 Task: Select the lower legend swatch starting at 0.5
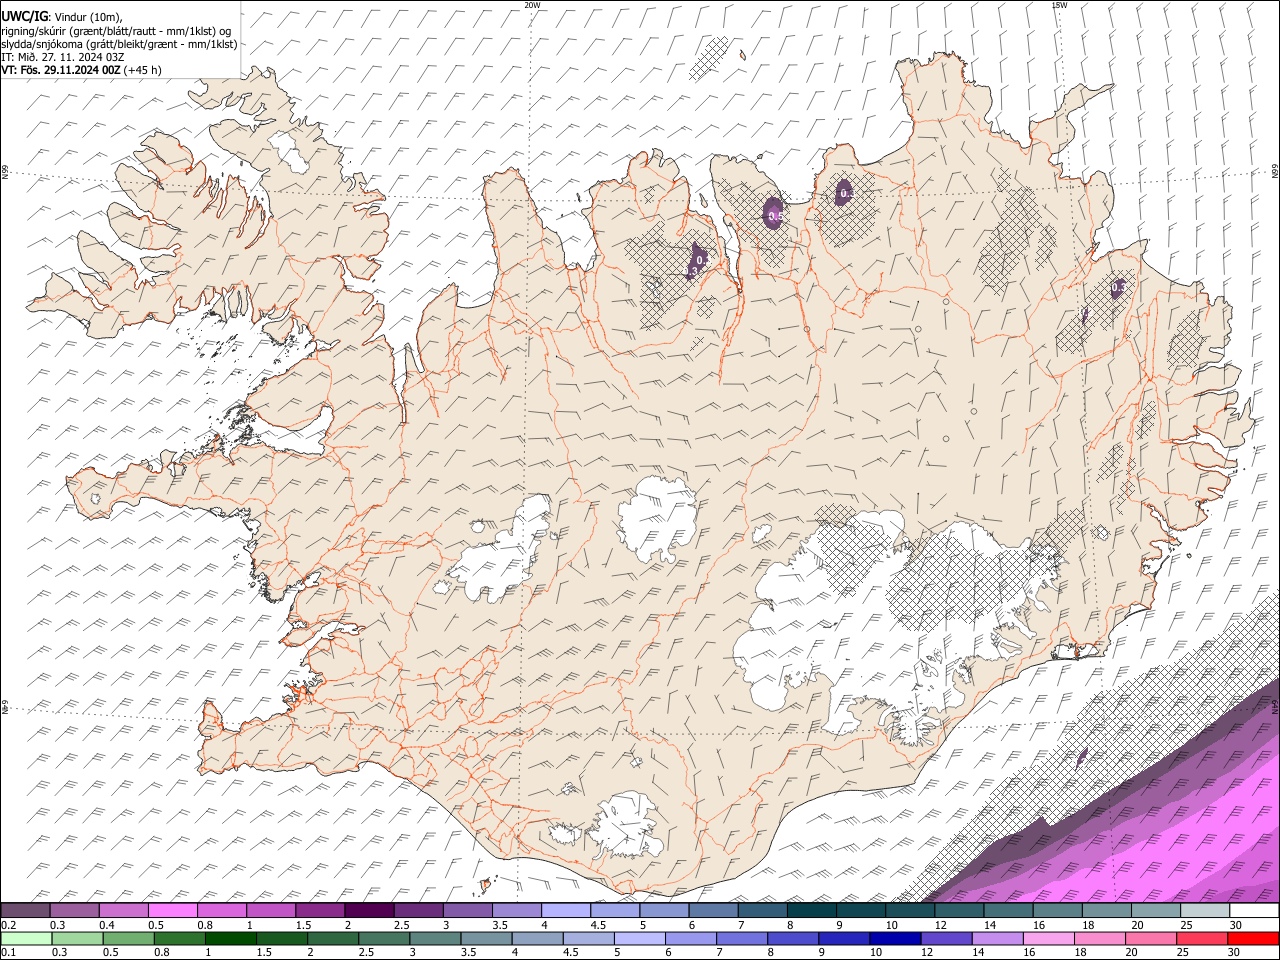(129, 938)
